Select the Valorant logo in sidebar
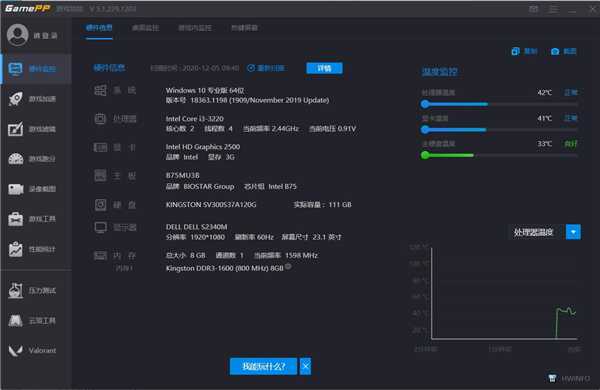600x390 pixels. coord(16,350)
